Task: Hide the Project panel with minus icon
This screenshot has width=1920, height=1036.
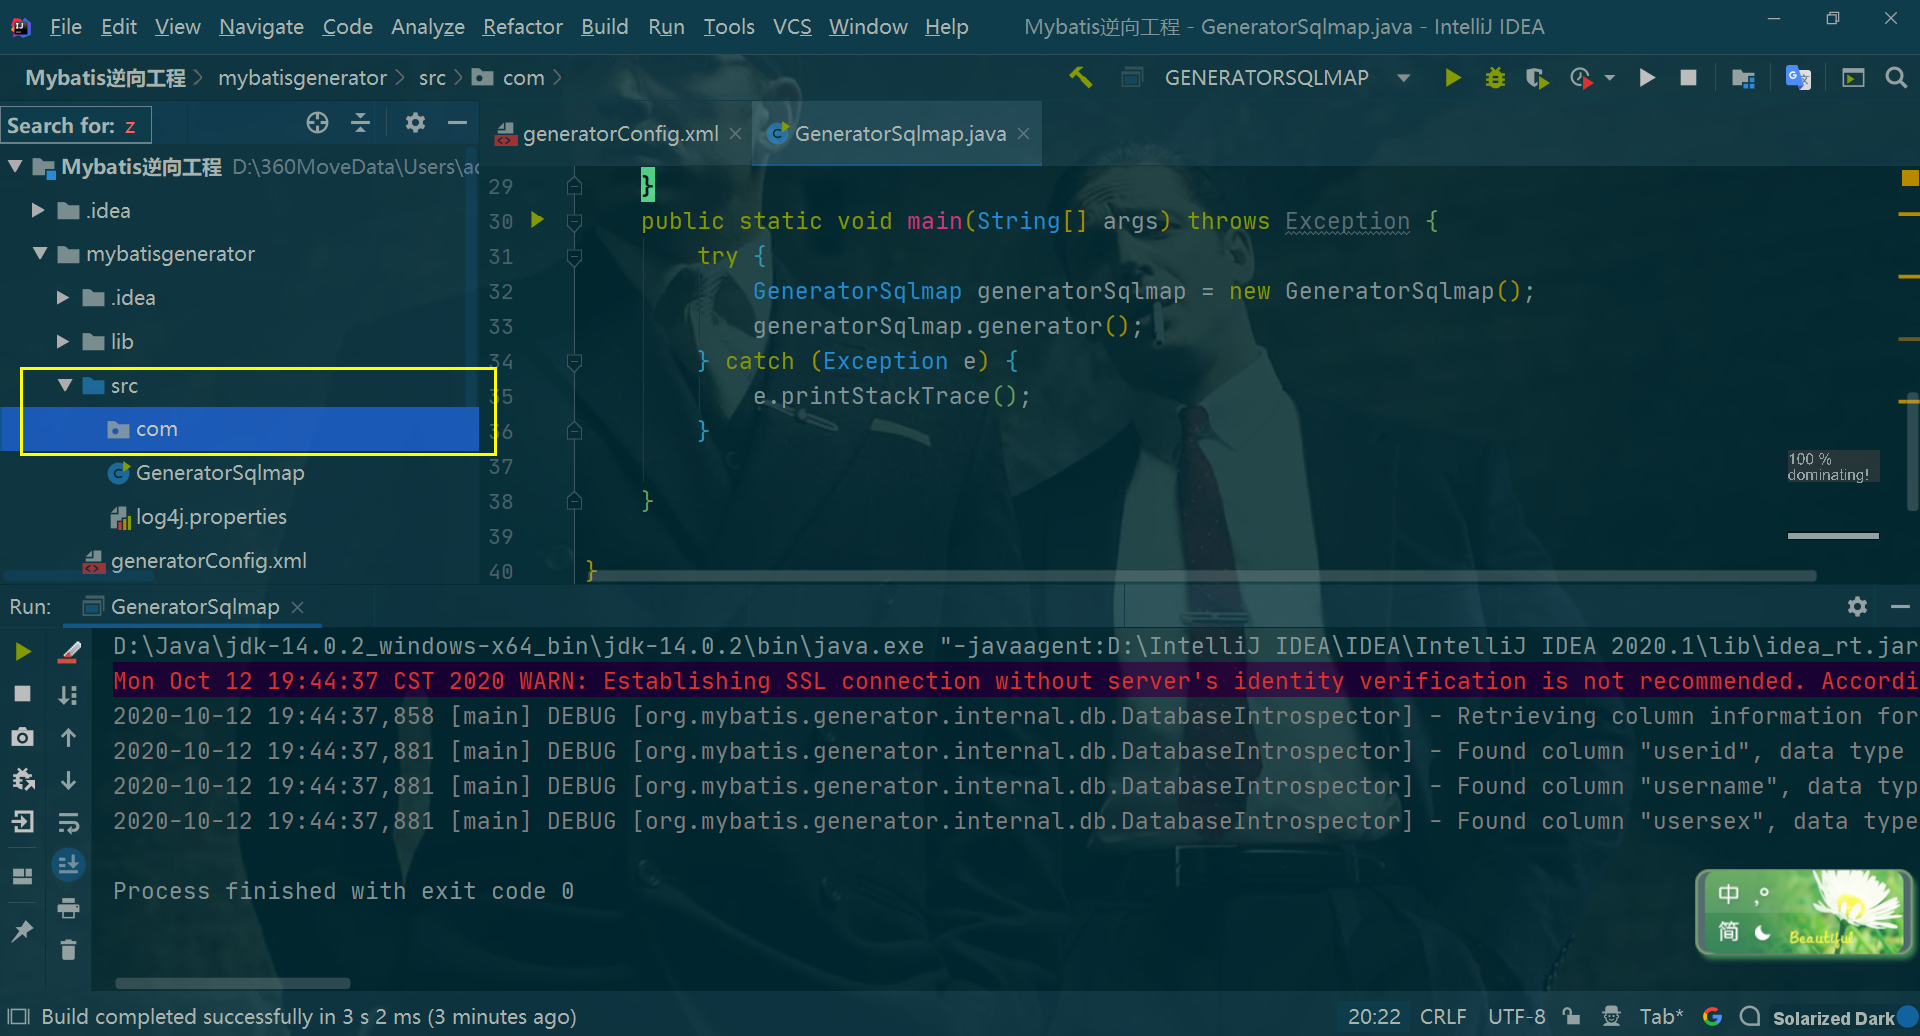Action: [458, 123]
